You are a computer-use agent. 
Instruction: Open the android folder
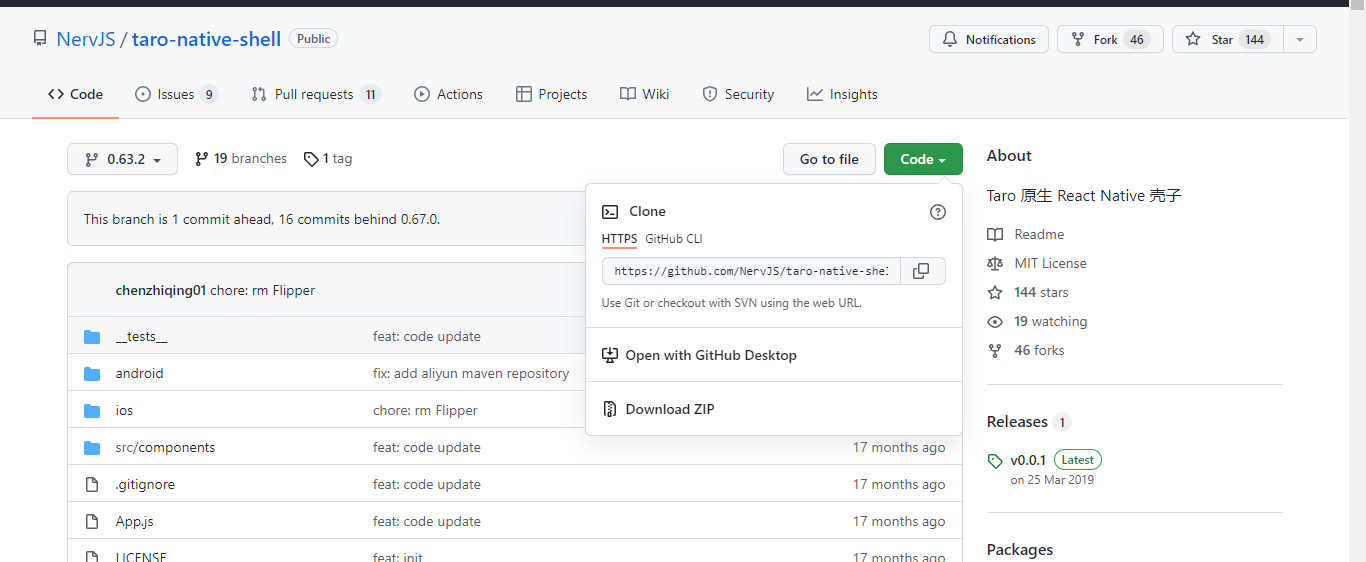pyautogui.click(x=139, y=374)
